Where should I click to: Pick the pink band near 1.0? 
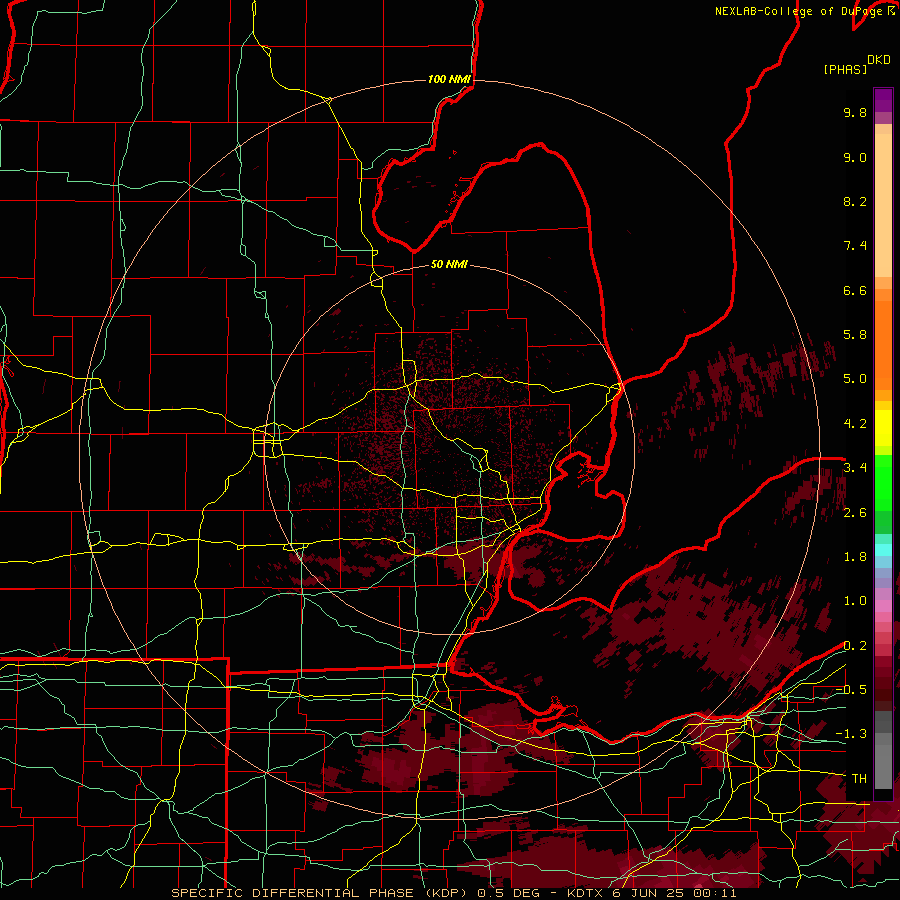(883, 606)
